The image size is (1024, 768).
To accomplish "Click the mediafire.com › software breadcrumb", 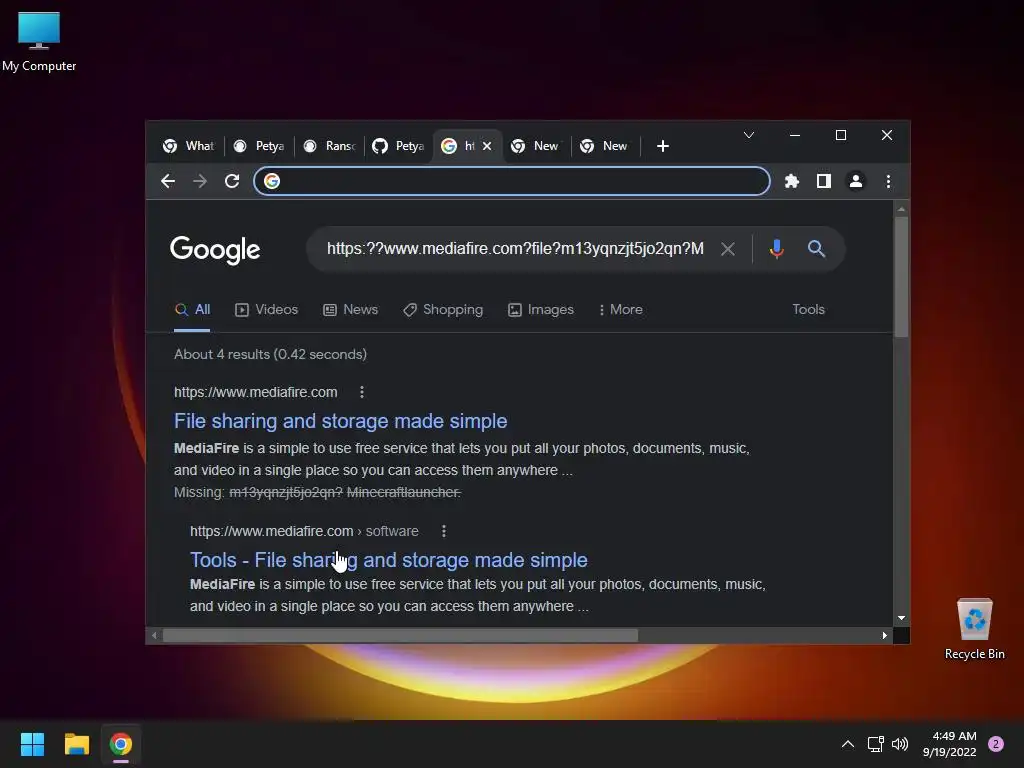I will [x=304, y=531].
